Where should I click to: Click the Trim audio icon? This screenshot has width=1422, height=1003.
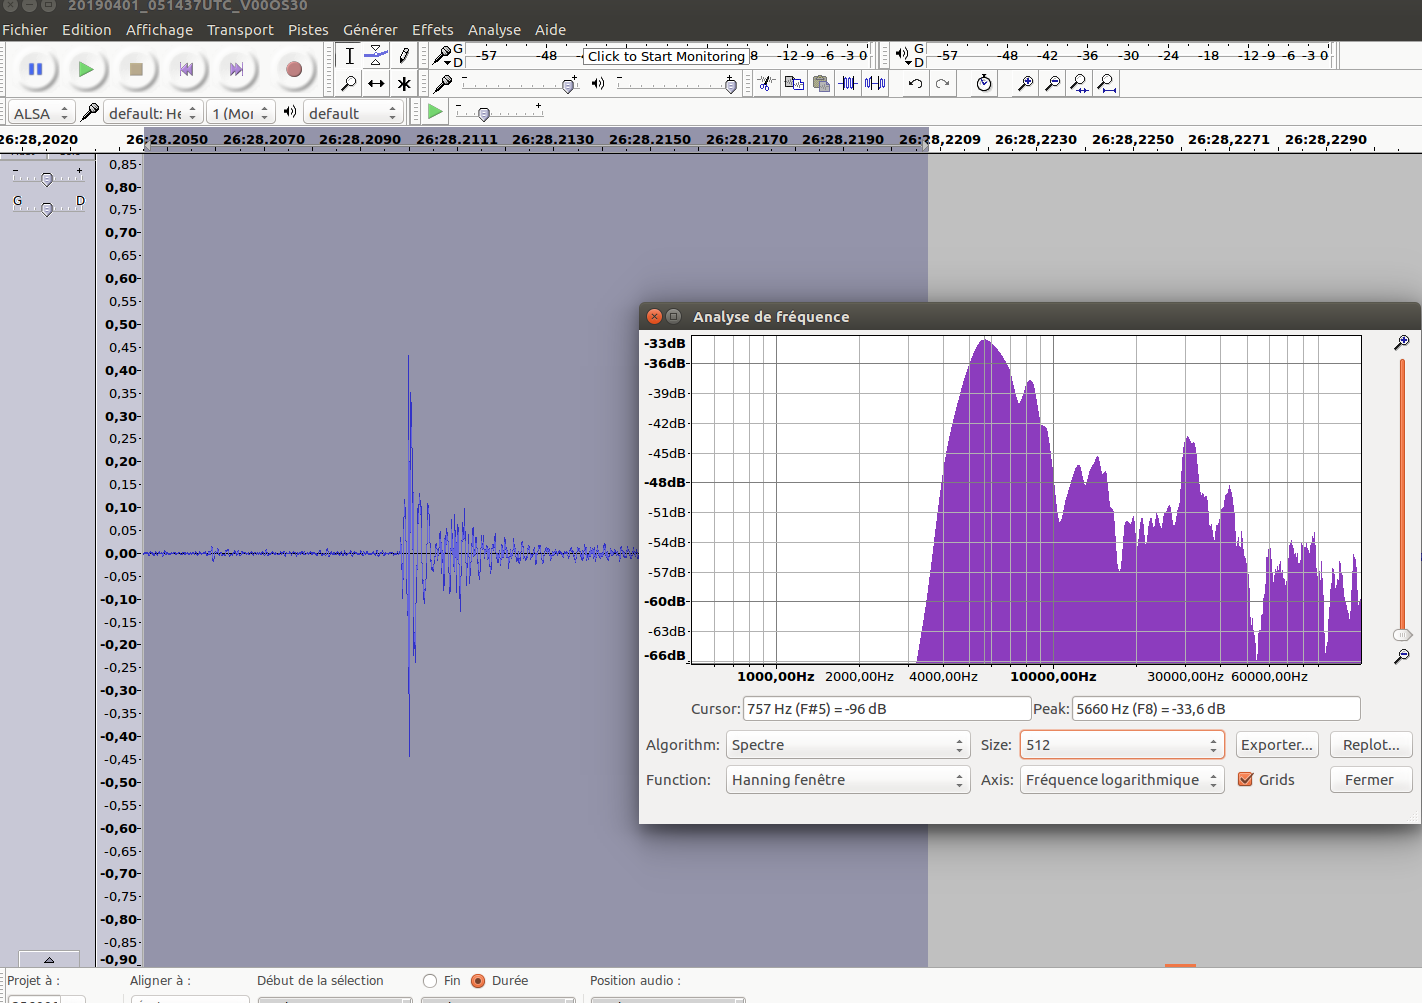848,84
